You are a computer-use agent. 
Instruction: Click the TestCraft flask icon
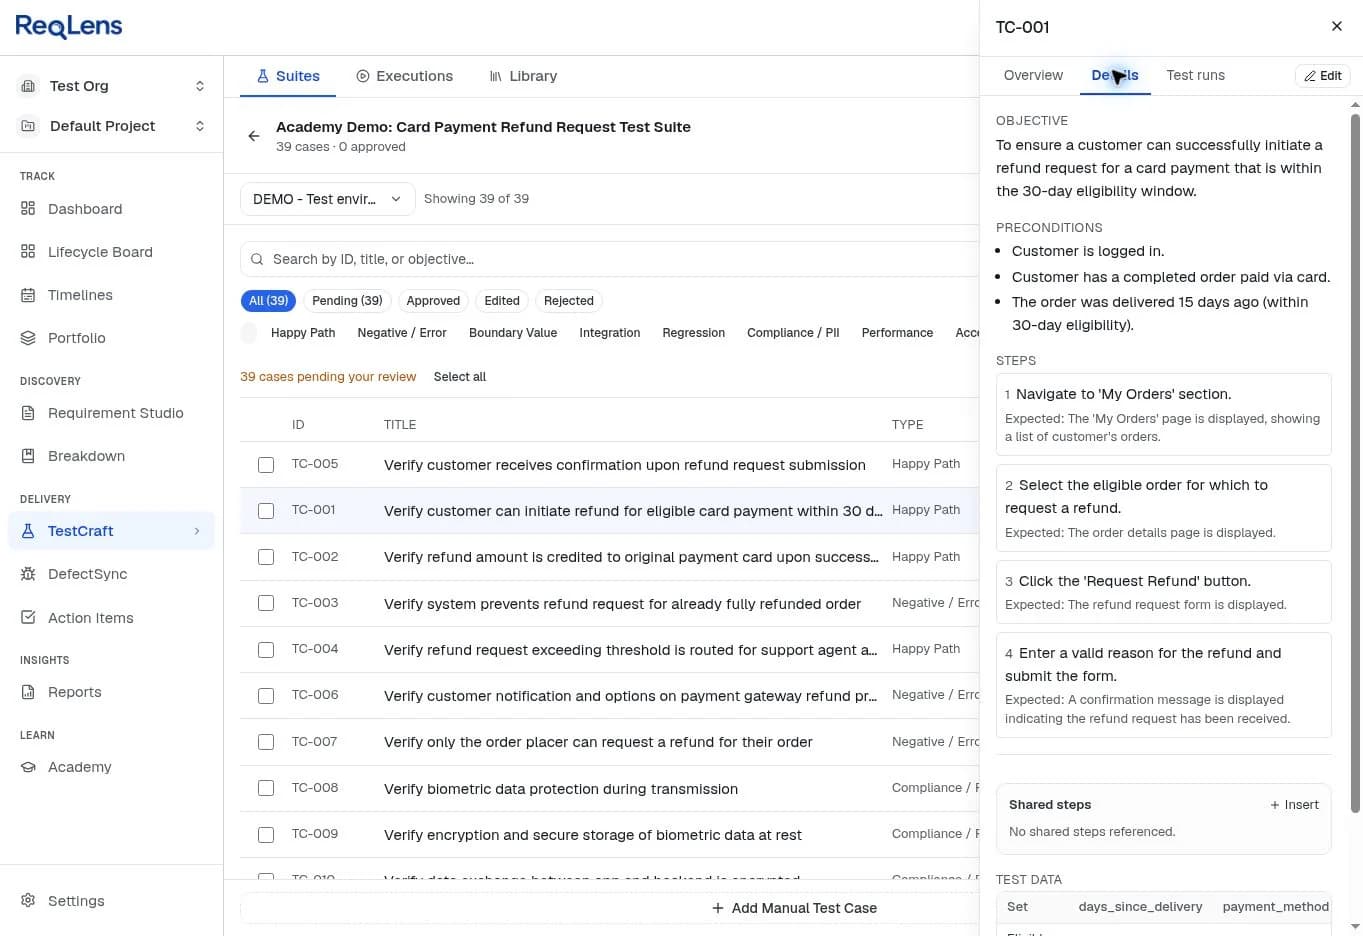(28, 531)
